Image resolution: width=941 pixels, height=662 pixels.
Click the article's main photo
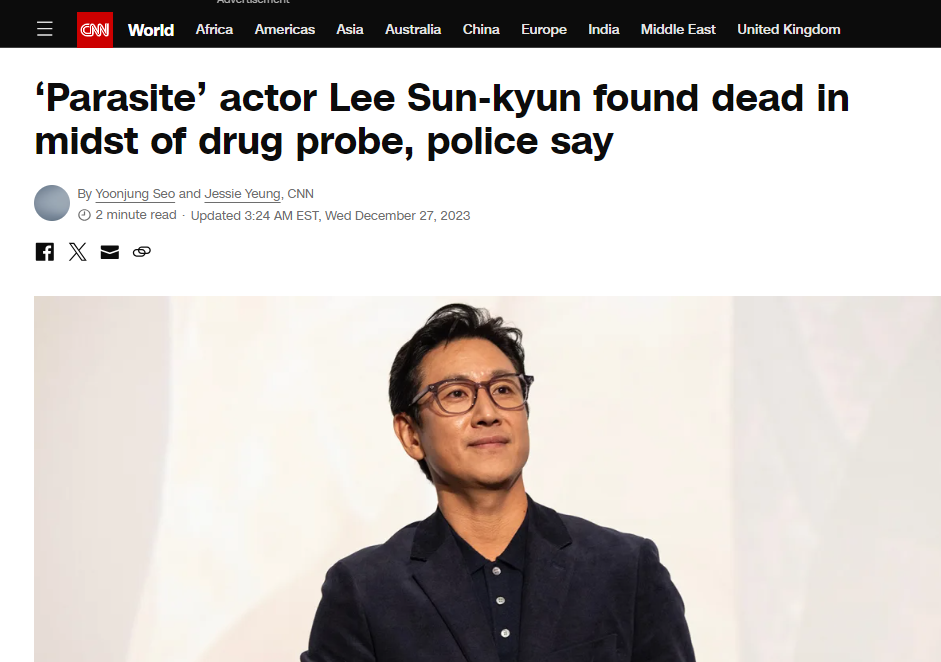[x=487, y=479]
